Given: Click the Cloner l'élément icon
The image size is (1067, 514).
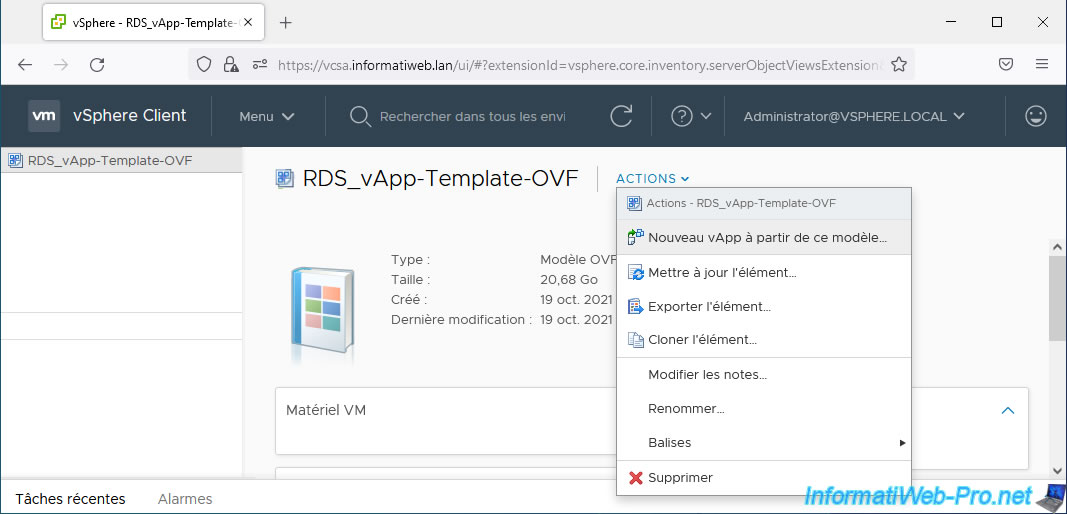Looking at the screenshot, I should [x=636, y=339].
